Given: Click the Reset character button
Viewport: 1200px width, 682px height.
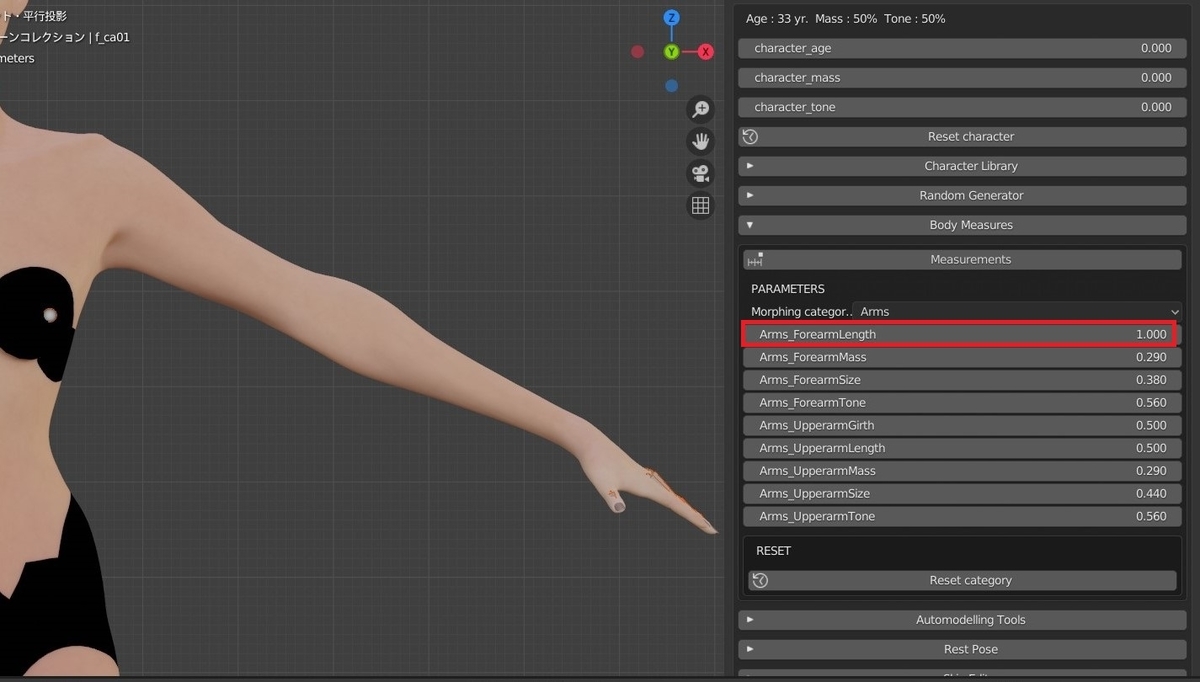Looking at the screenshot, I should 961,136.
